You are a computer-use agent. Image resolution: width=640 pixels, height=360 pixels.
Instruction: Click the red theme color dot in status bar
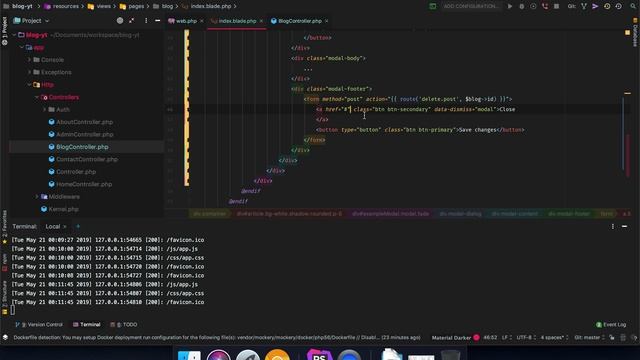tap(476, 338)
